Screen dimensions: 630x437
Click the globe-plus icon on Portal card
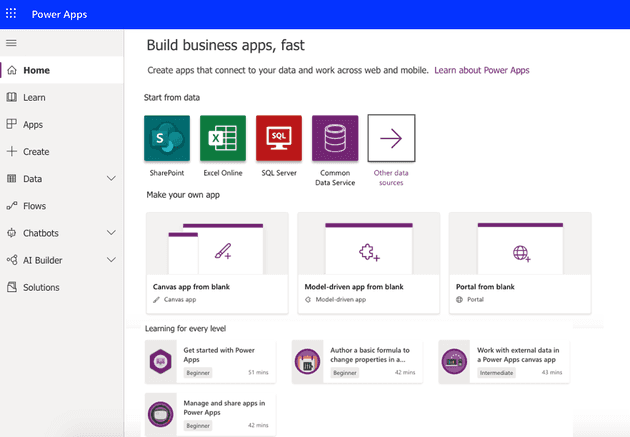[x=522, y=253]
